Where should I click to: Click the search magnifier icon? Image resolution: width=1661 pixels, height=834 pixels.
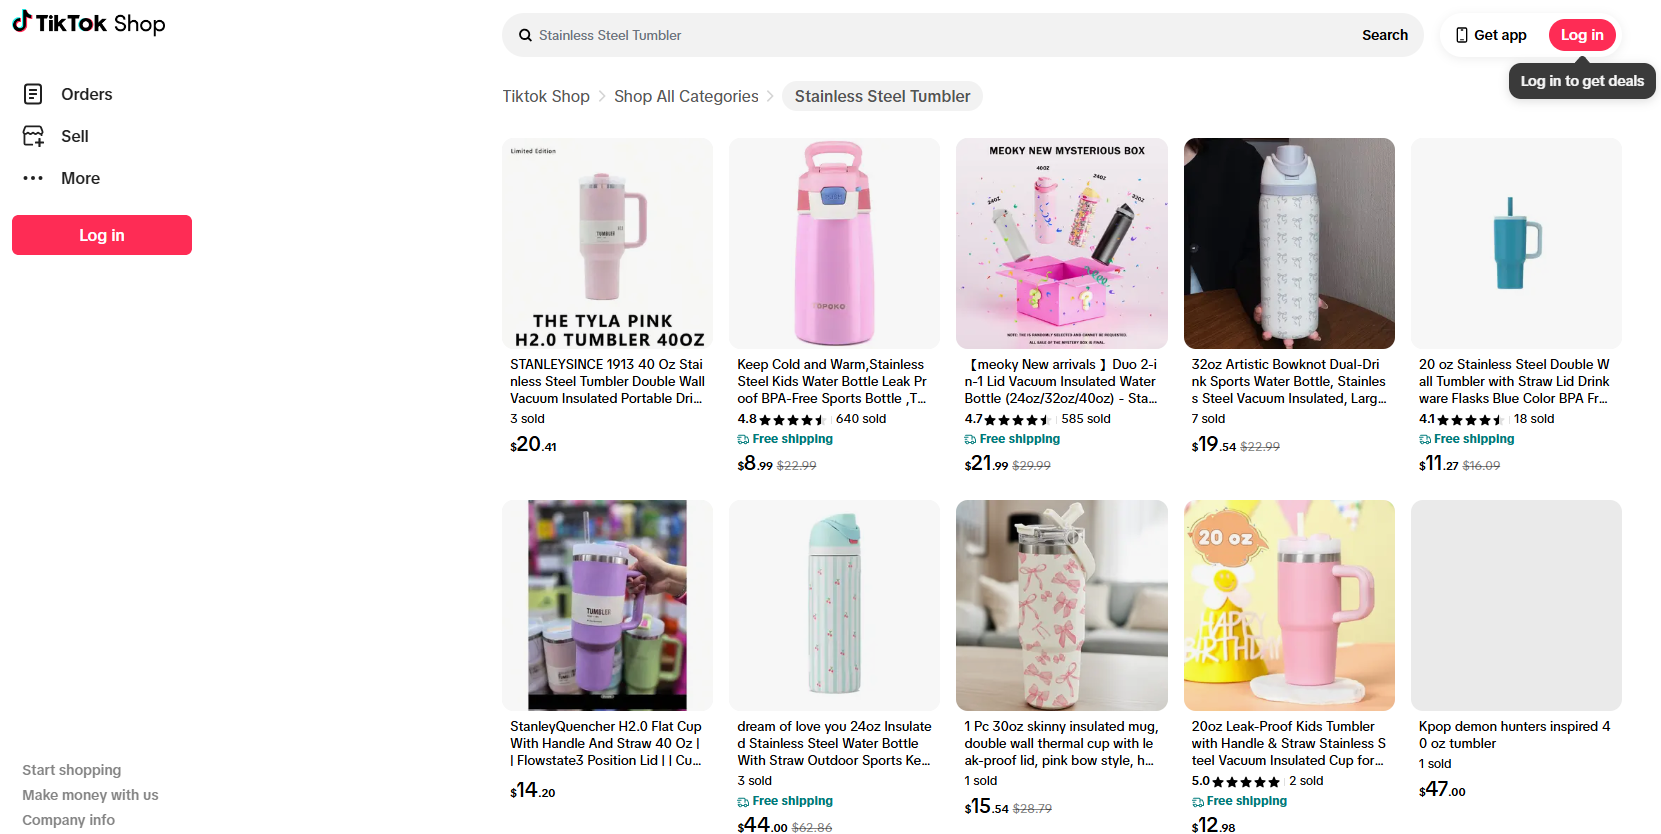[525, 36]
